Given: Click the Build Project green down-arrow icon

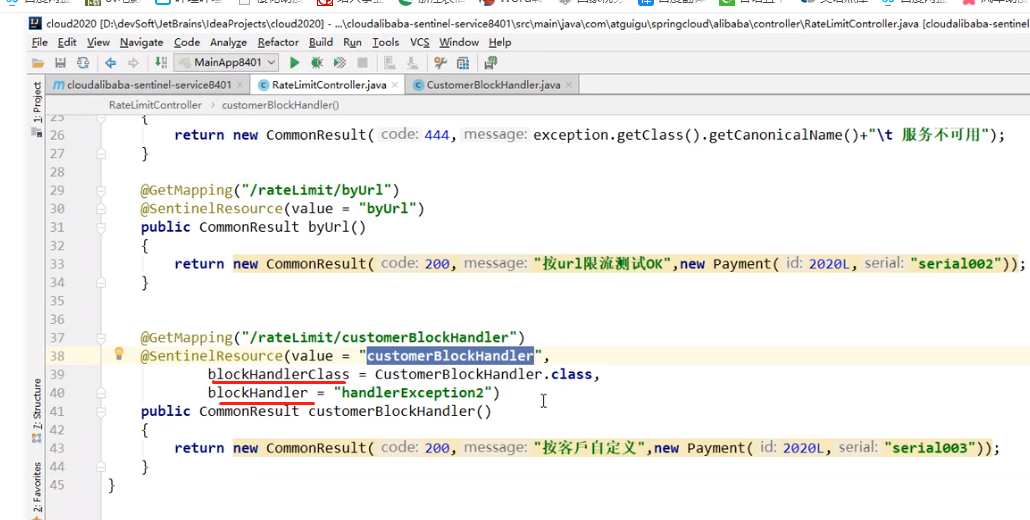Looking at the screenshot, I should pos(160,63).
